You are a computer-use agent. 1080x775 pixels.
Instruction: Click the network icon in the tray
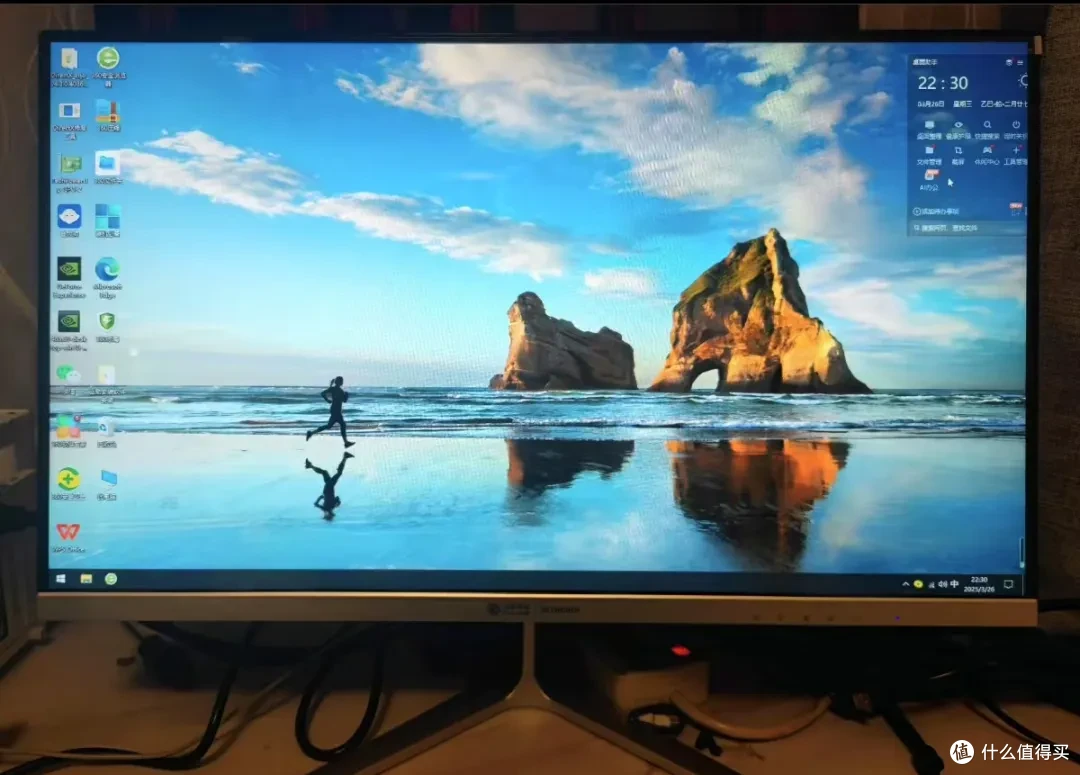click(x=931, y=584)
